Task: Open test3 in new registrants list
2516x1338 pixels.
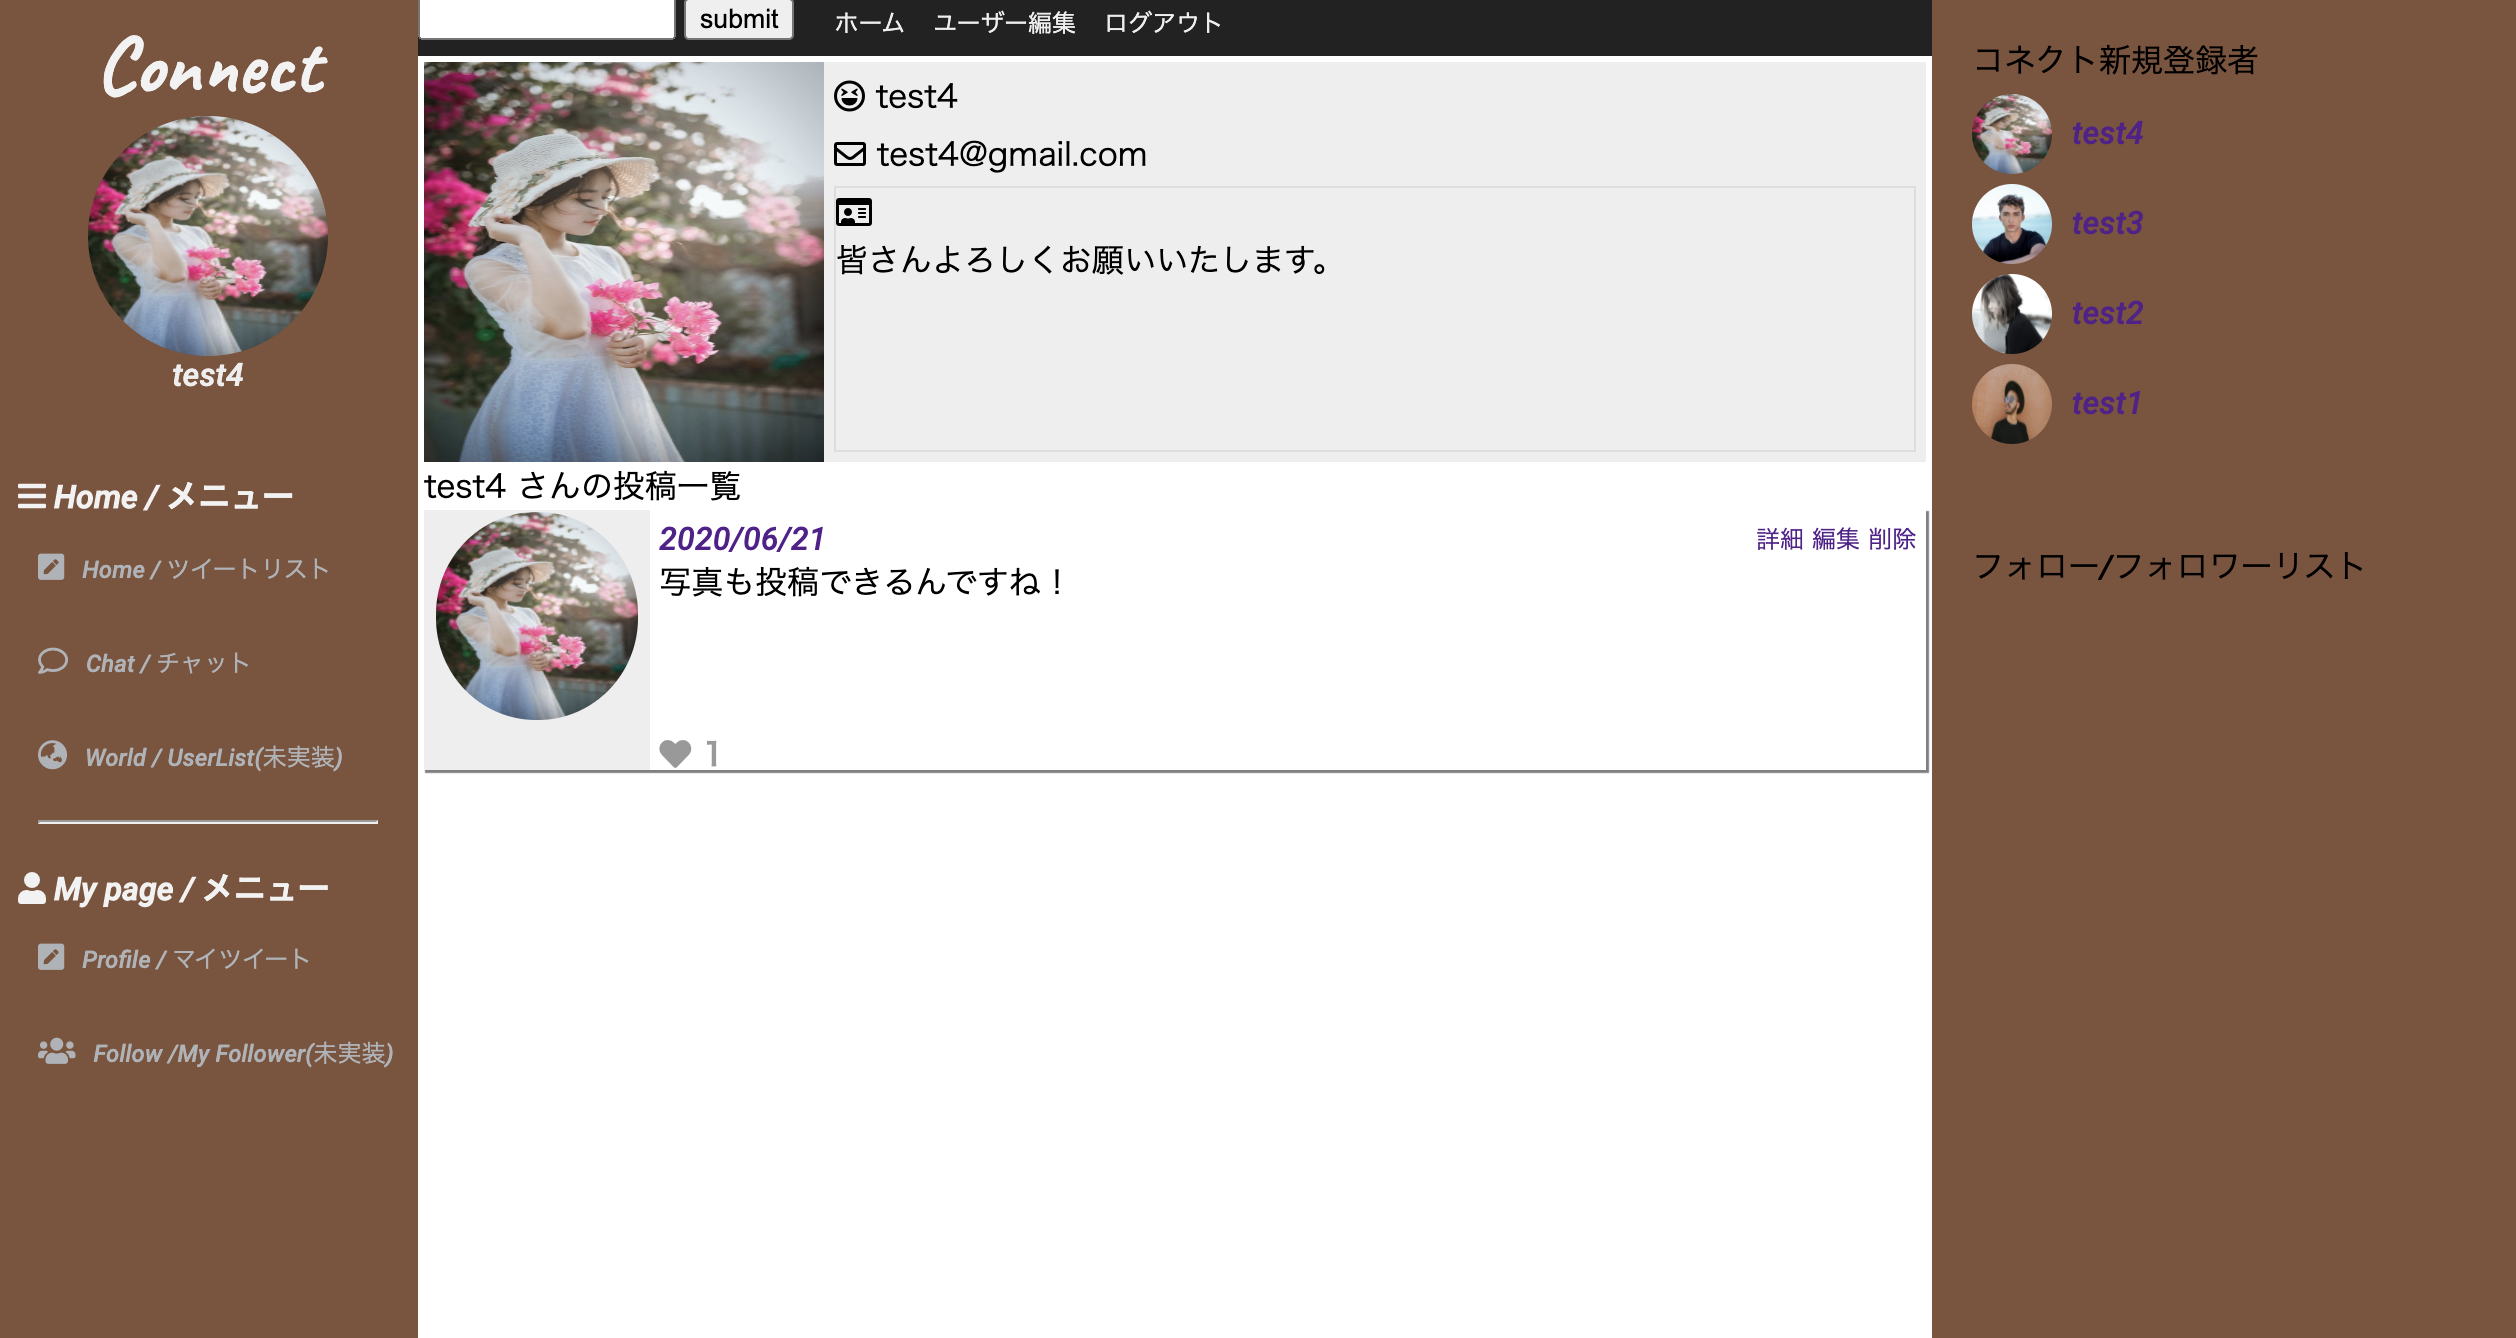Action: 2106,223
